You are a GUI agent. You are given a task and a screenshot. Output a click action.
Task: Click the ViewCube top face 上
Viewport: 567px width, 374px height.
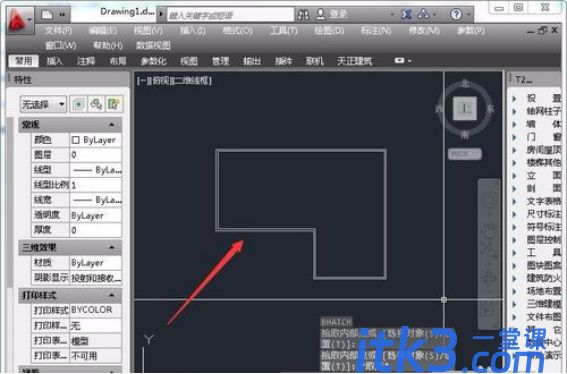click(465, 109)
